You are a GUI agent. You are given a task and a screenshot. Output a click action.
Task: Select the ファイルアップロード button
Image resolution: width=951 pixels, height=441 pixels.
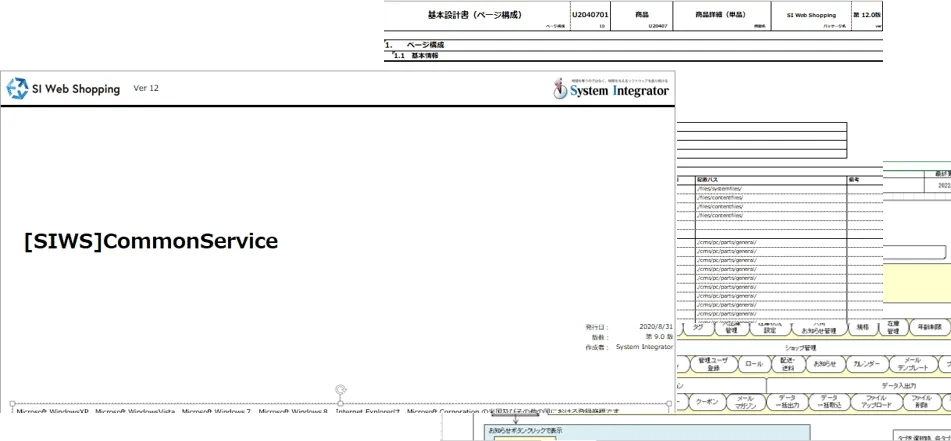coord(876,401)
